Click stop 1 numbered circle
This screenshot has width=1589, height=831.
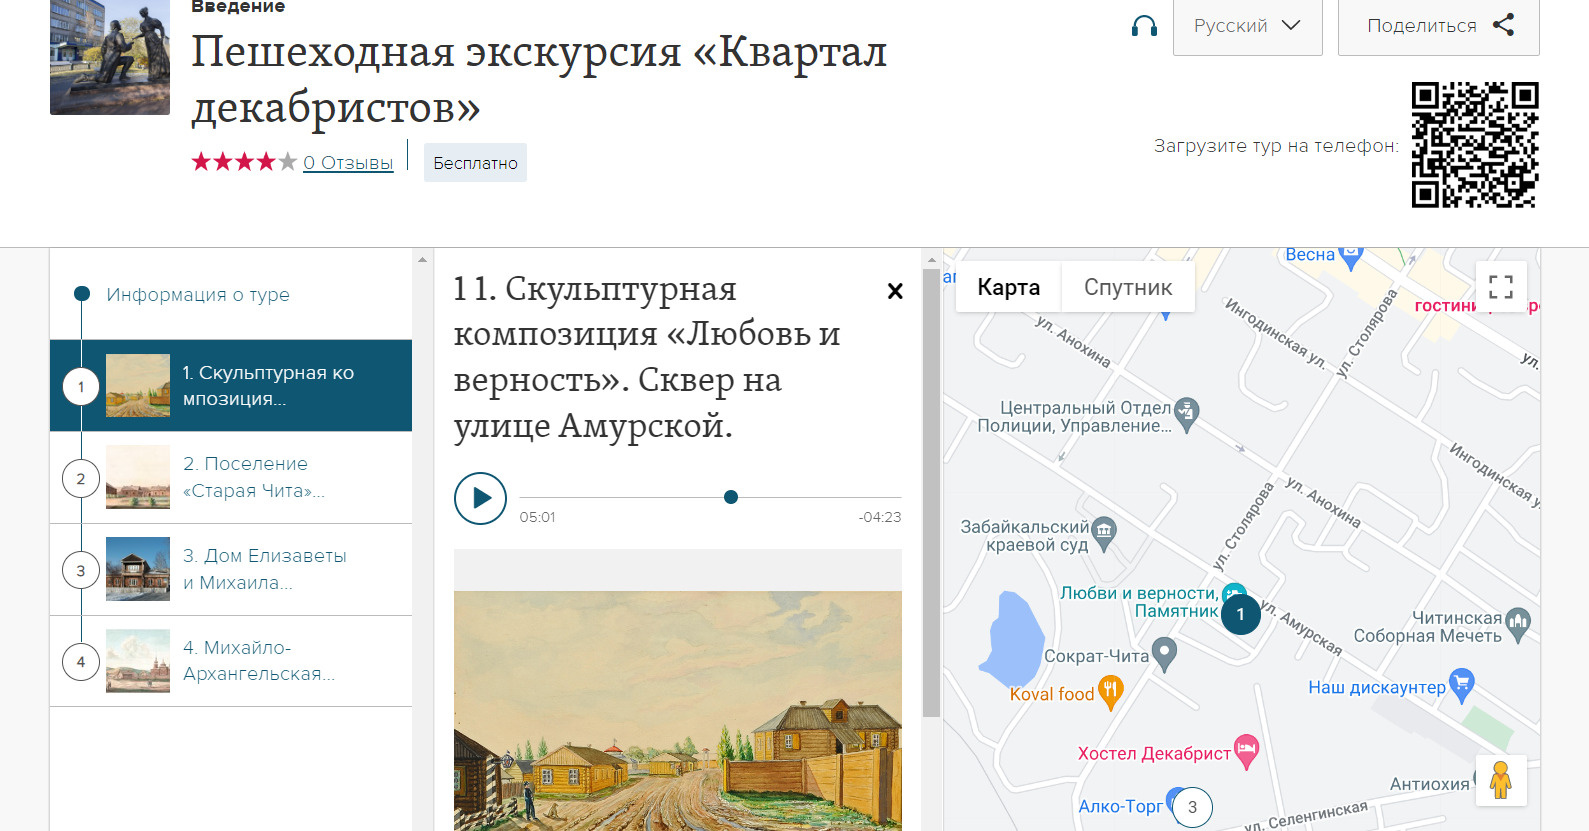[81, 386]
